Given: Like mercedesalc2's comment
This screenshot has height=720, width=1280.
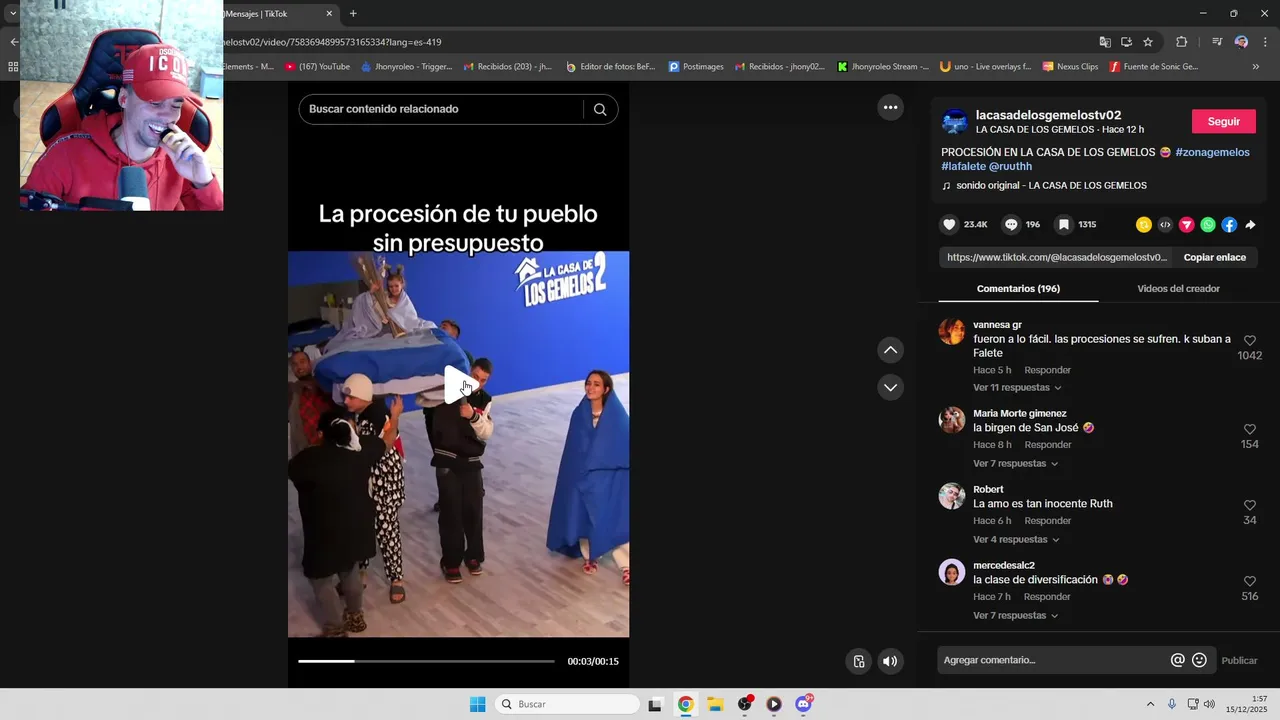Looking at the screenshot, I should click(x=1249, y=582).
